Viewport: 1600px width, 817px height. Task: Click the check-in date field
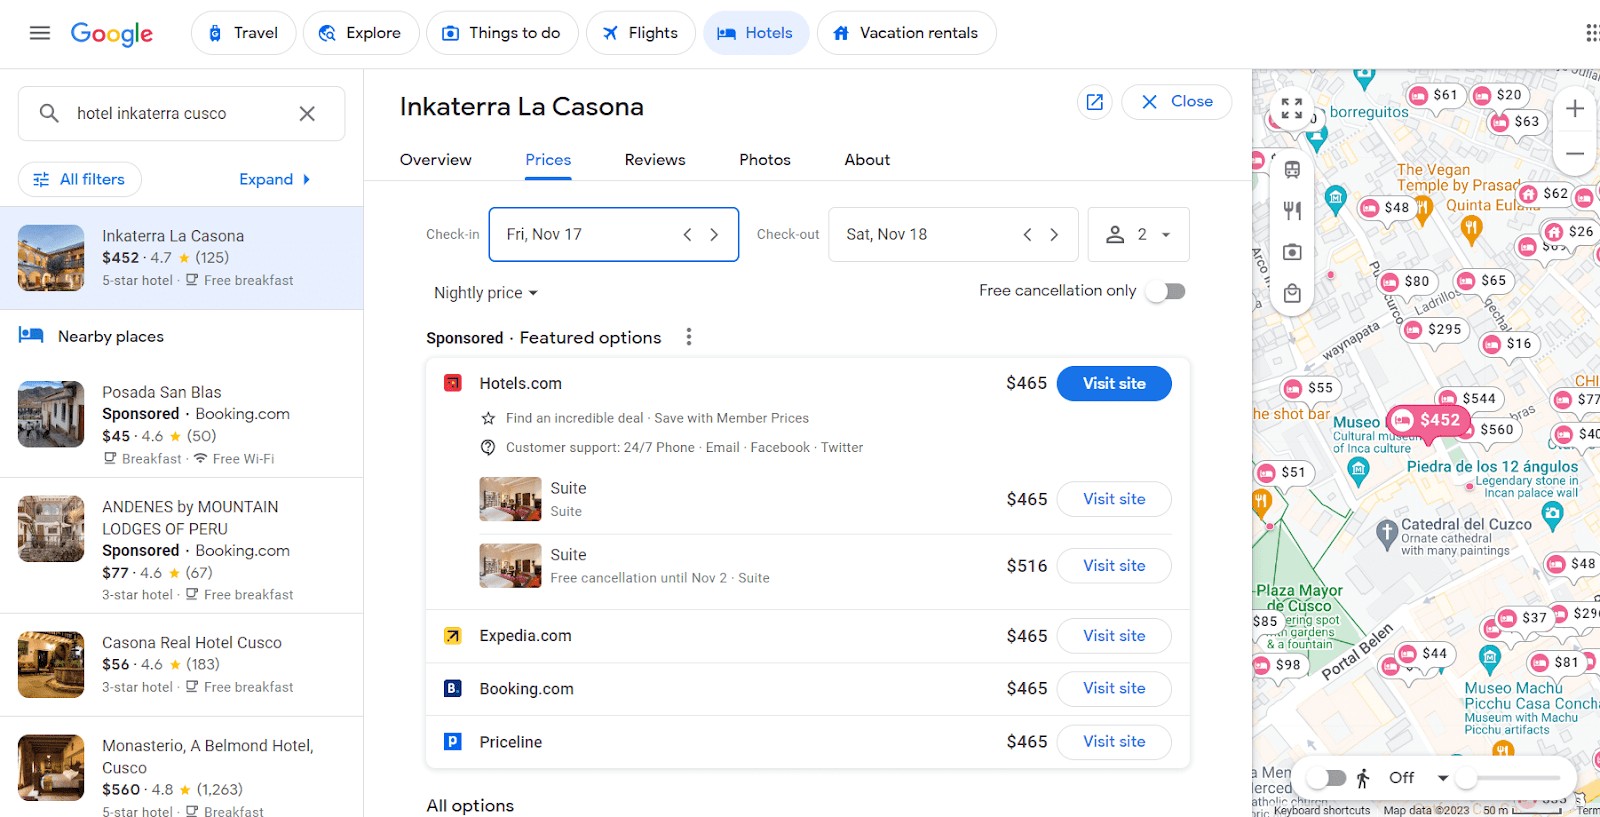pos(613,234)
